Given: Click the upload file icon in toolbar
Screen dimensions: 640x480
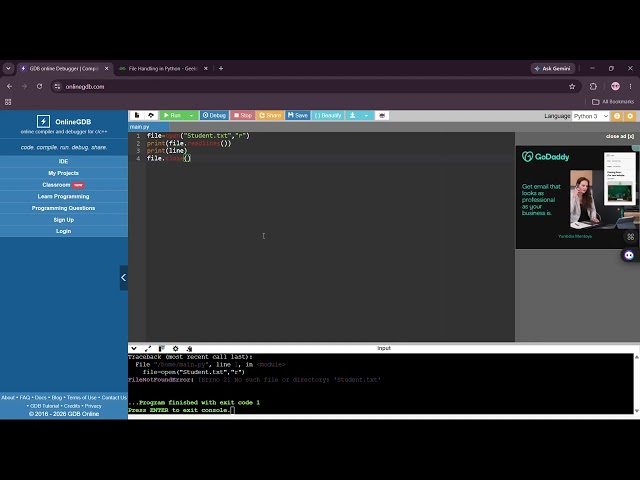Looking at the screenshot, I should 151,116.
